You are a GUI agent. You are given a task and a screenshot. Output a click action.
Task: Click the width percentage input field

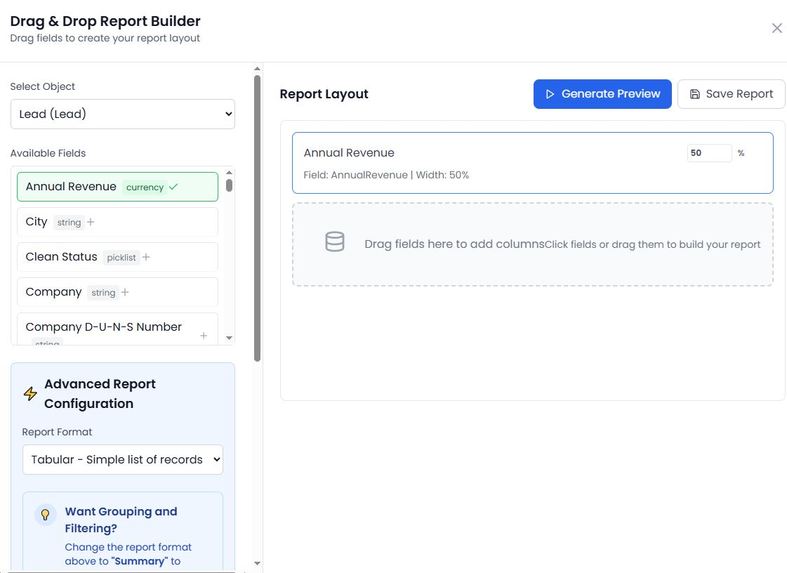click(709, 153)
